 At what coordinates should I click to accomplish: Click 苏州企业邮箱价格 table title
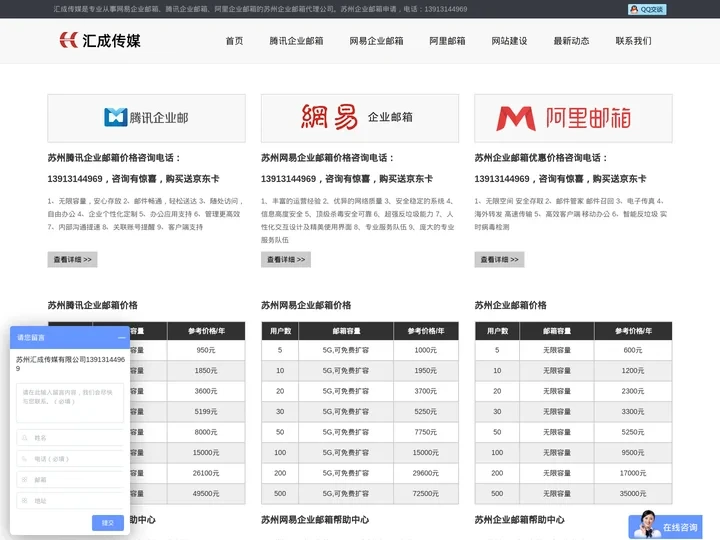511,305
